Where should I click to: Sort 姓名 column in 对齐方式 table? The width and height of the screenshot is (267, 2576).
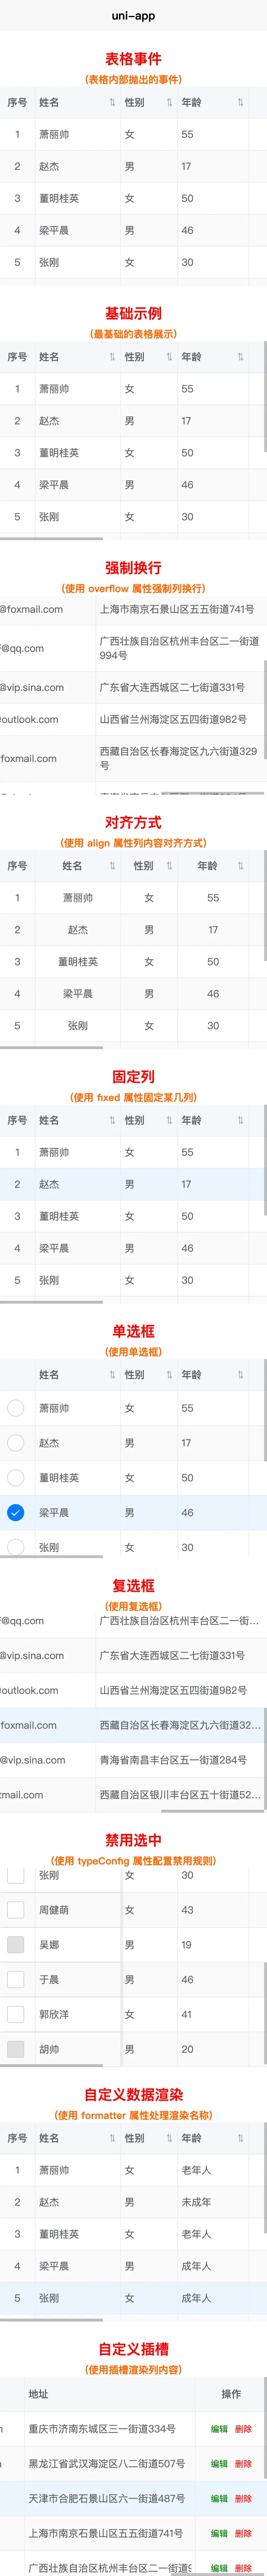point(112,866)
